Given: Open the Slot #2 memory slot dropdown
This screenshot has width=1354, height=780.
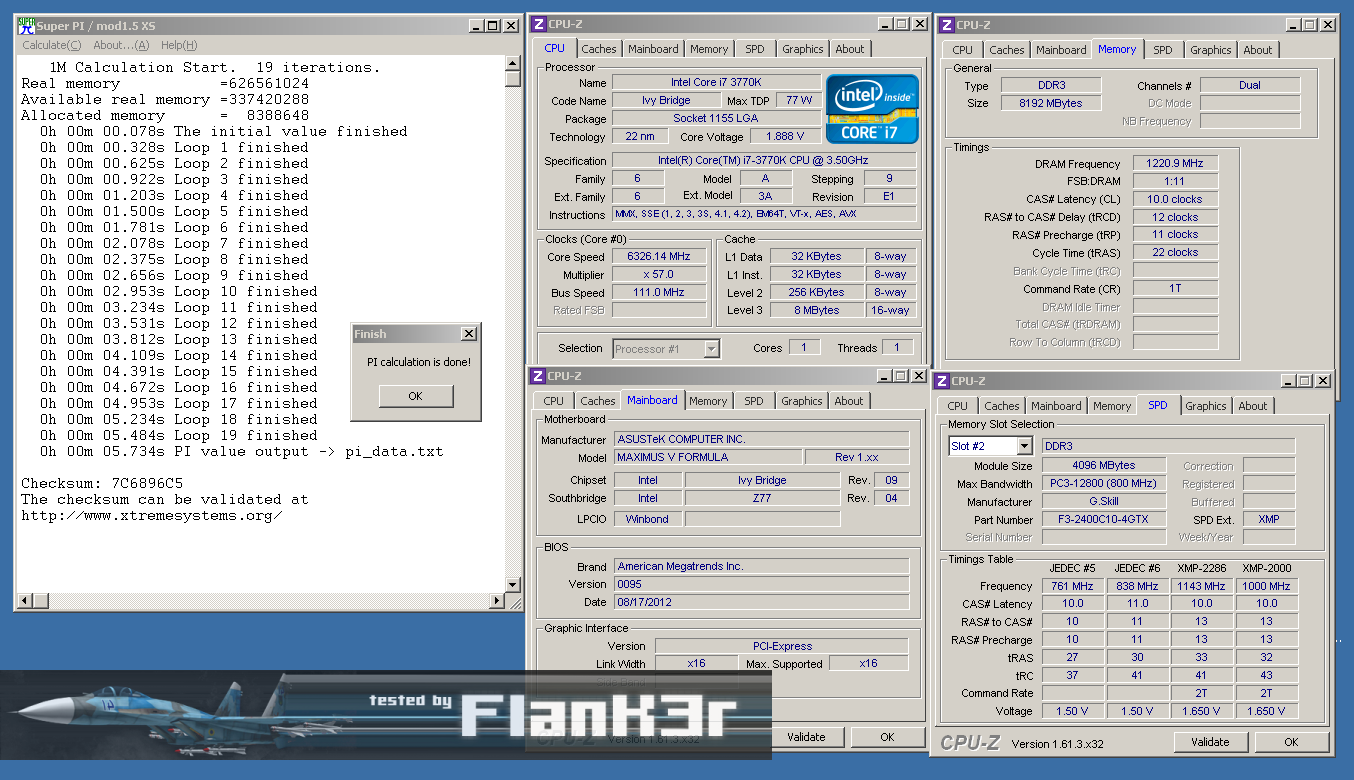Looking at the screenshot, I should tap(1025, 446).
